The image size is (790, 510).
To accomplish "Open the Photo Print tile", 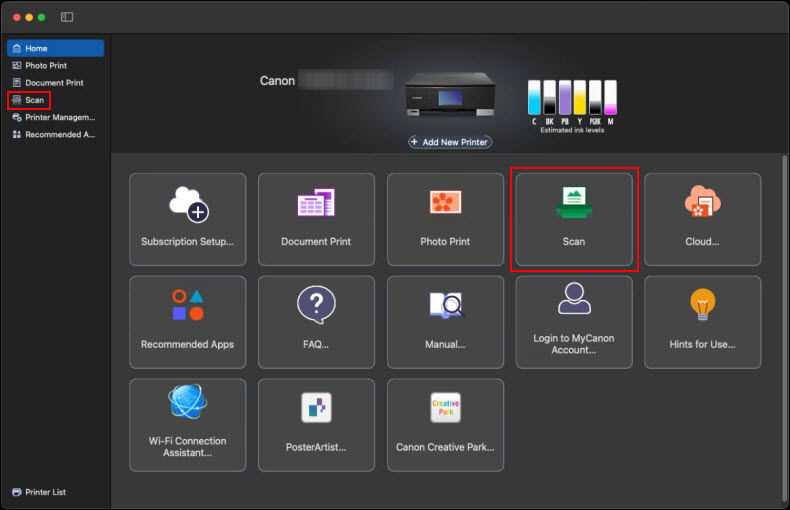I will 445,219.
